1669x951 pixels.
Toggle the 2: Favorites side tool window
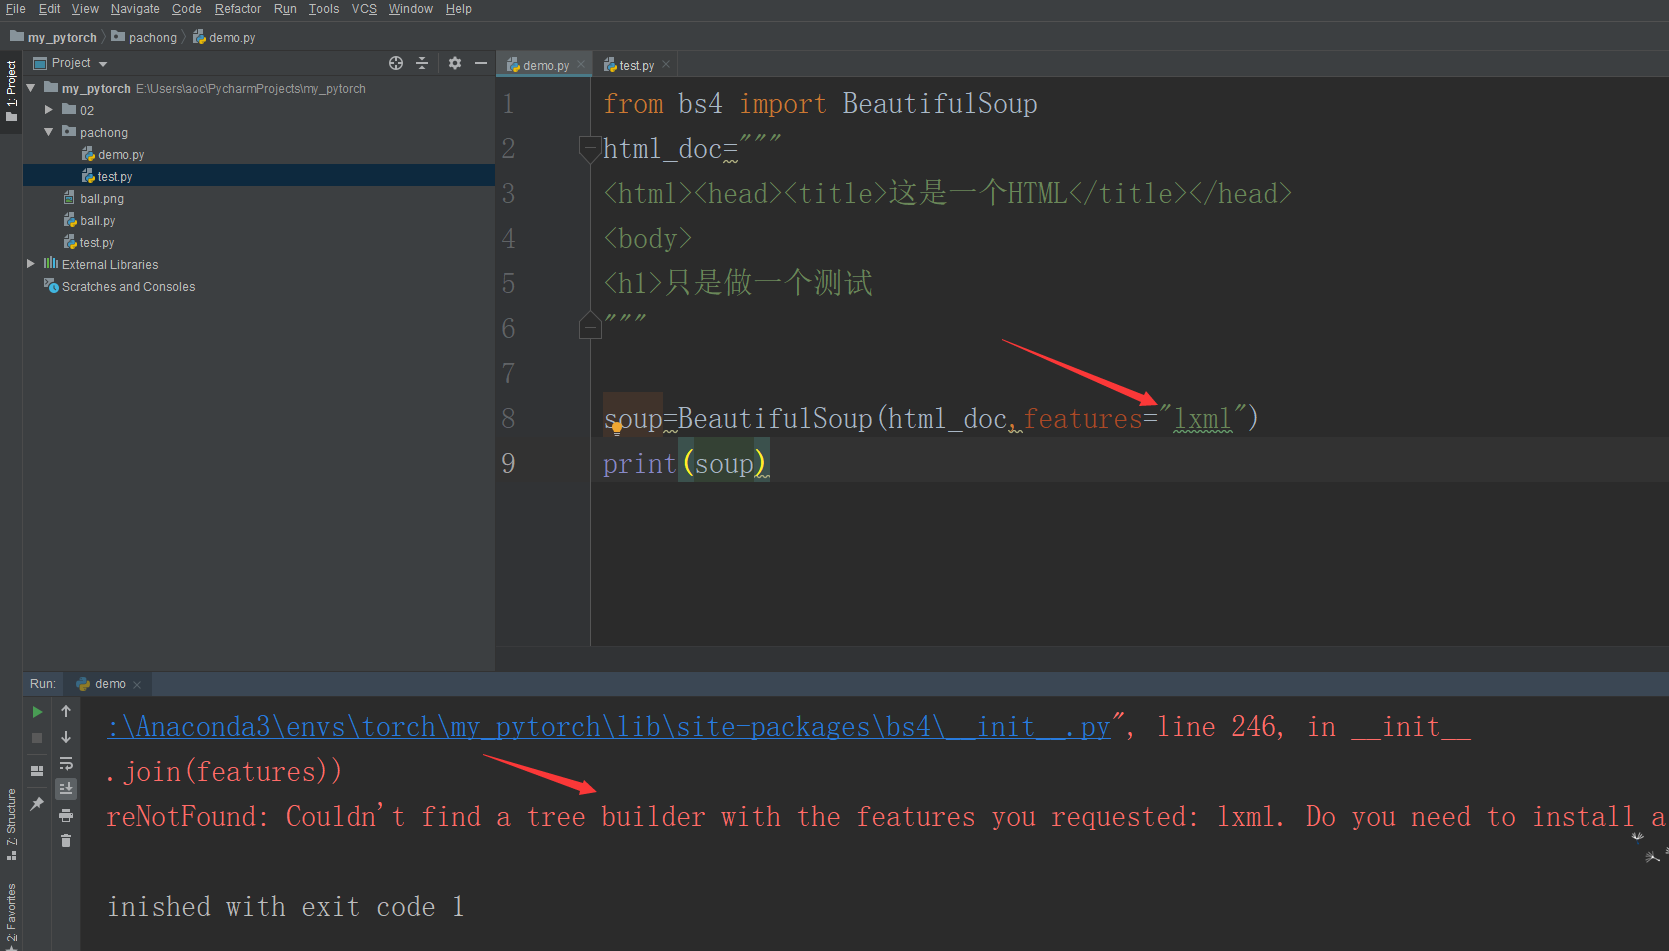click(11, 916)
